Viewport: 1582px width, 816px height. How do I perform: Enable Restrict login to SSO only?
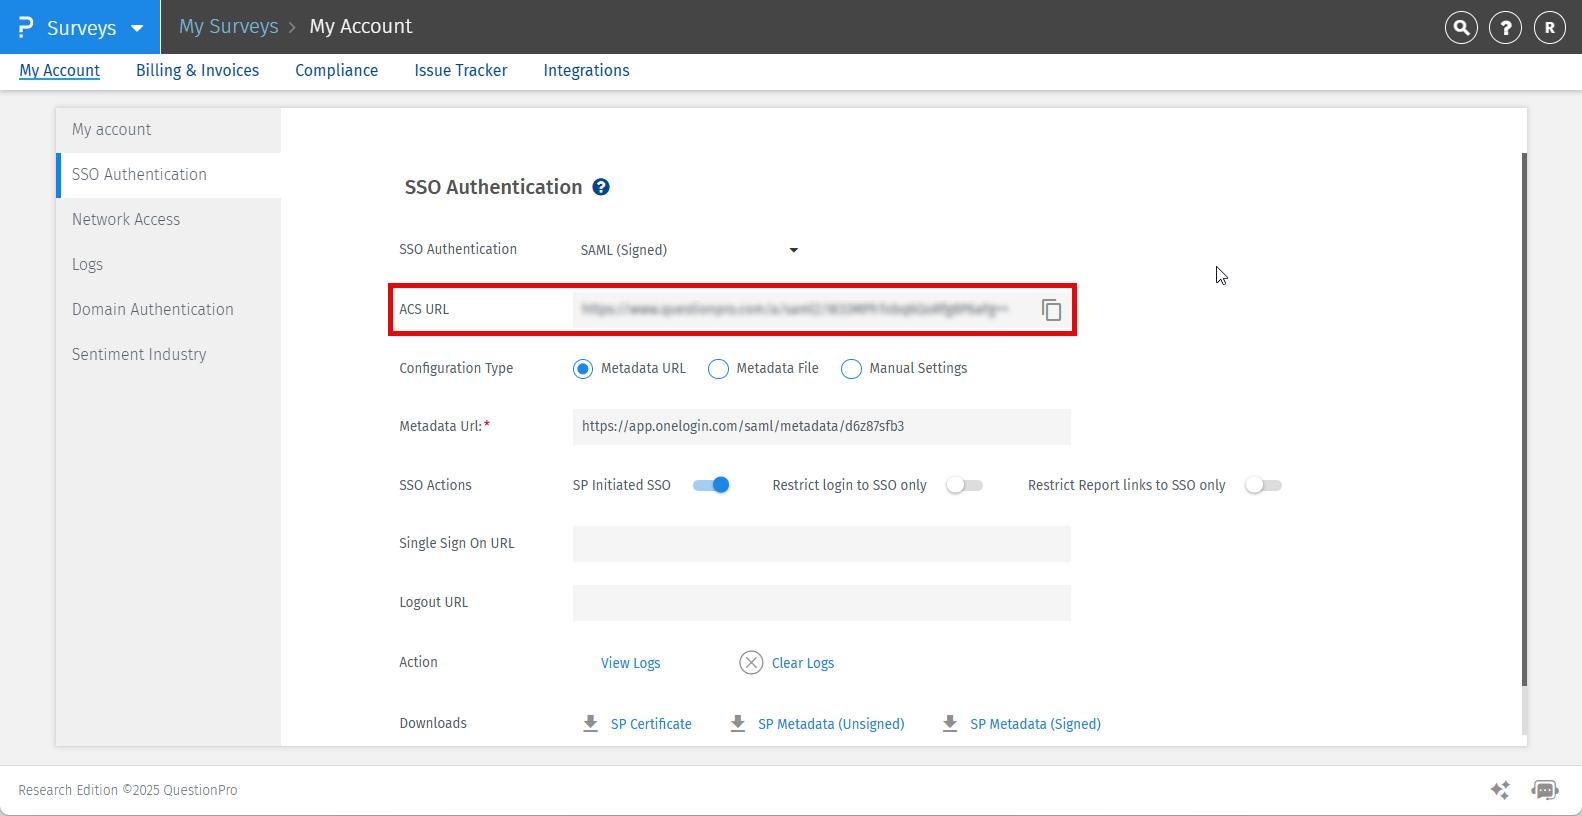point(964,485)
